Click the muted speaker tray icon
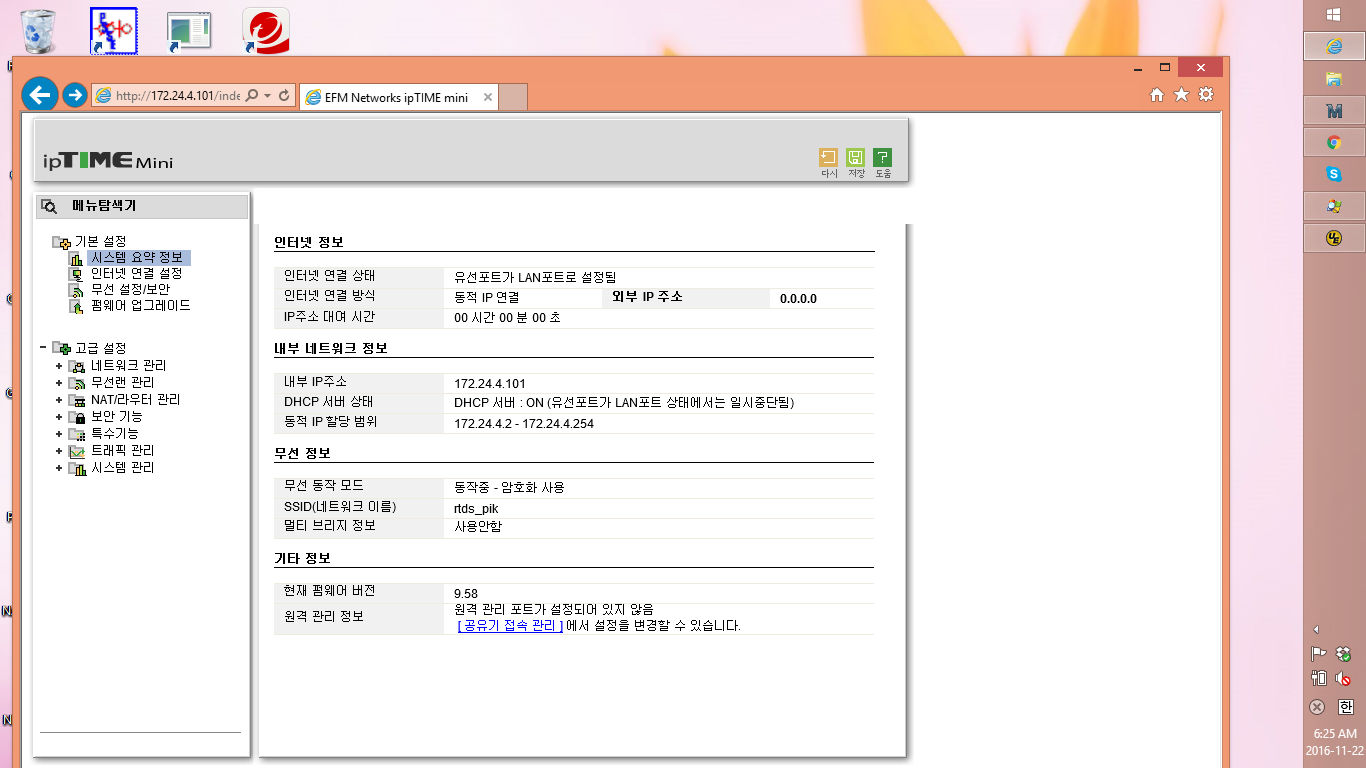Viewport: 1366px width, 768px height. click(x=1344, y=678)
